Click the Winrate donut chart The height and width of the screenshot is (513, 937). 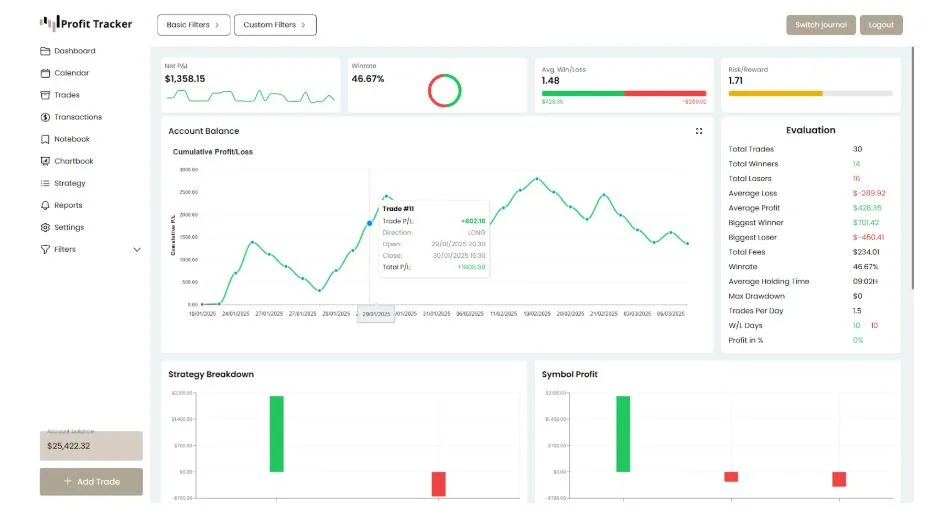(x=444, y=91)
